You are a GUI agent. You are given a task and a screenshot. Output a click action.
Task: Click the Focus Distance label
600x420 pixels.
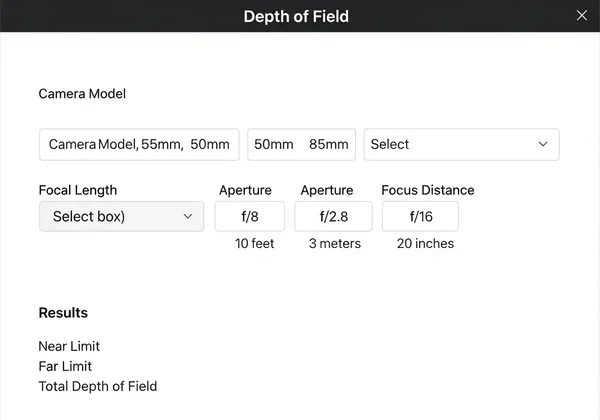coord(428,190)
